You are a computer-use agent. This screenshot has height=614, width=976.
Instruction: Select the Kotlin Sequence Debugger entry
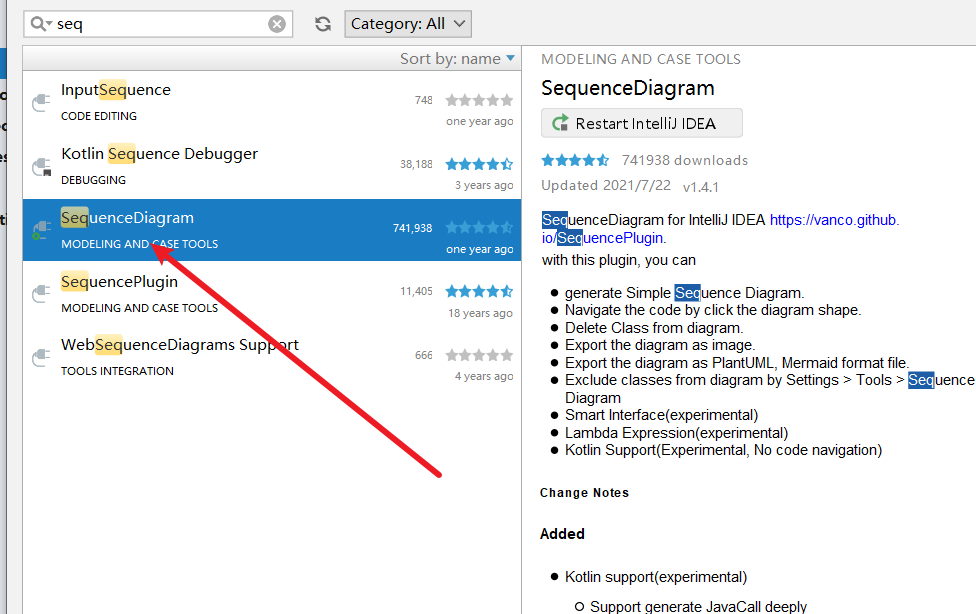pos(160,154)
